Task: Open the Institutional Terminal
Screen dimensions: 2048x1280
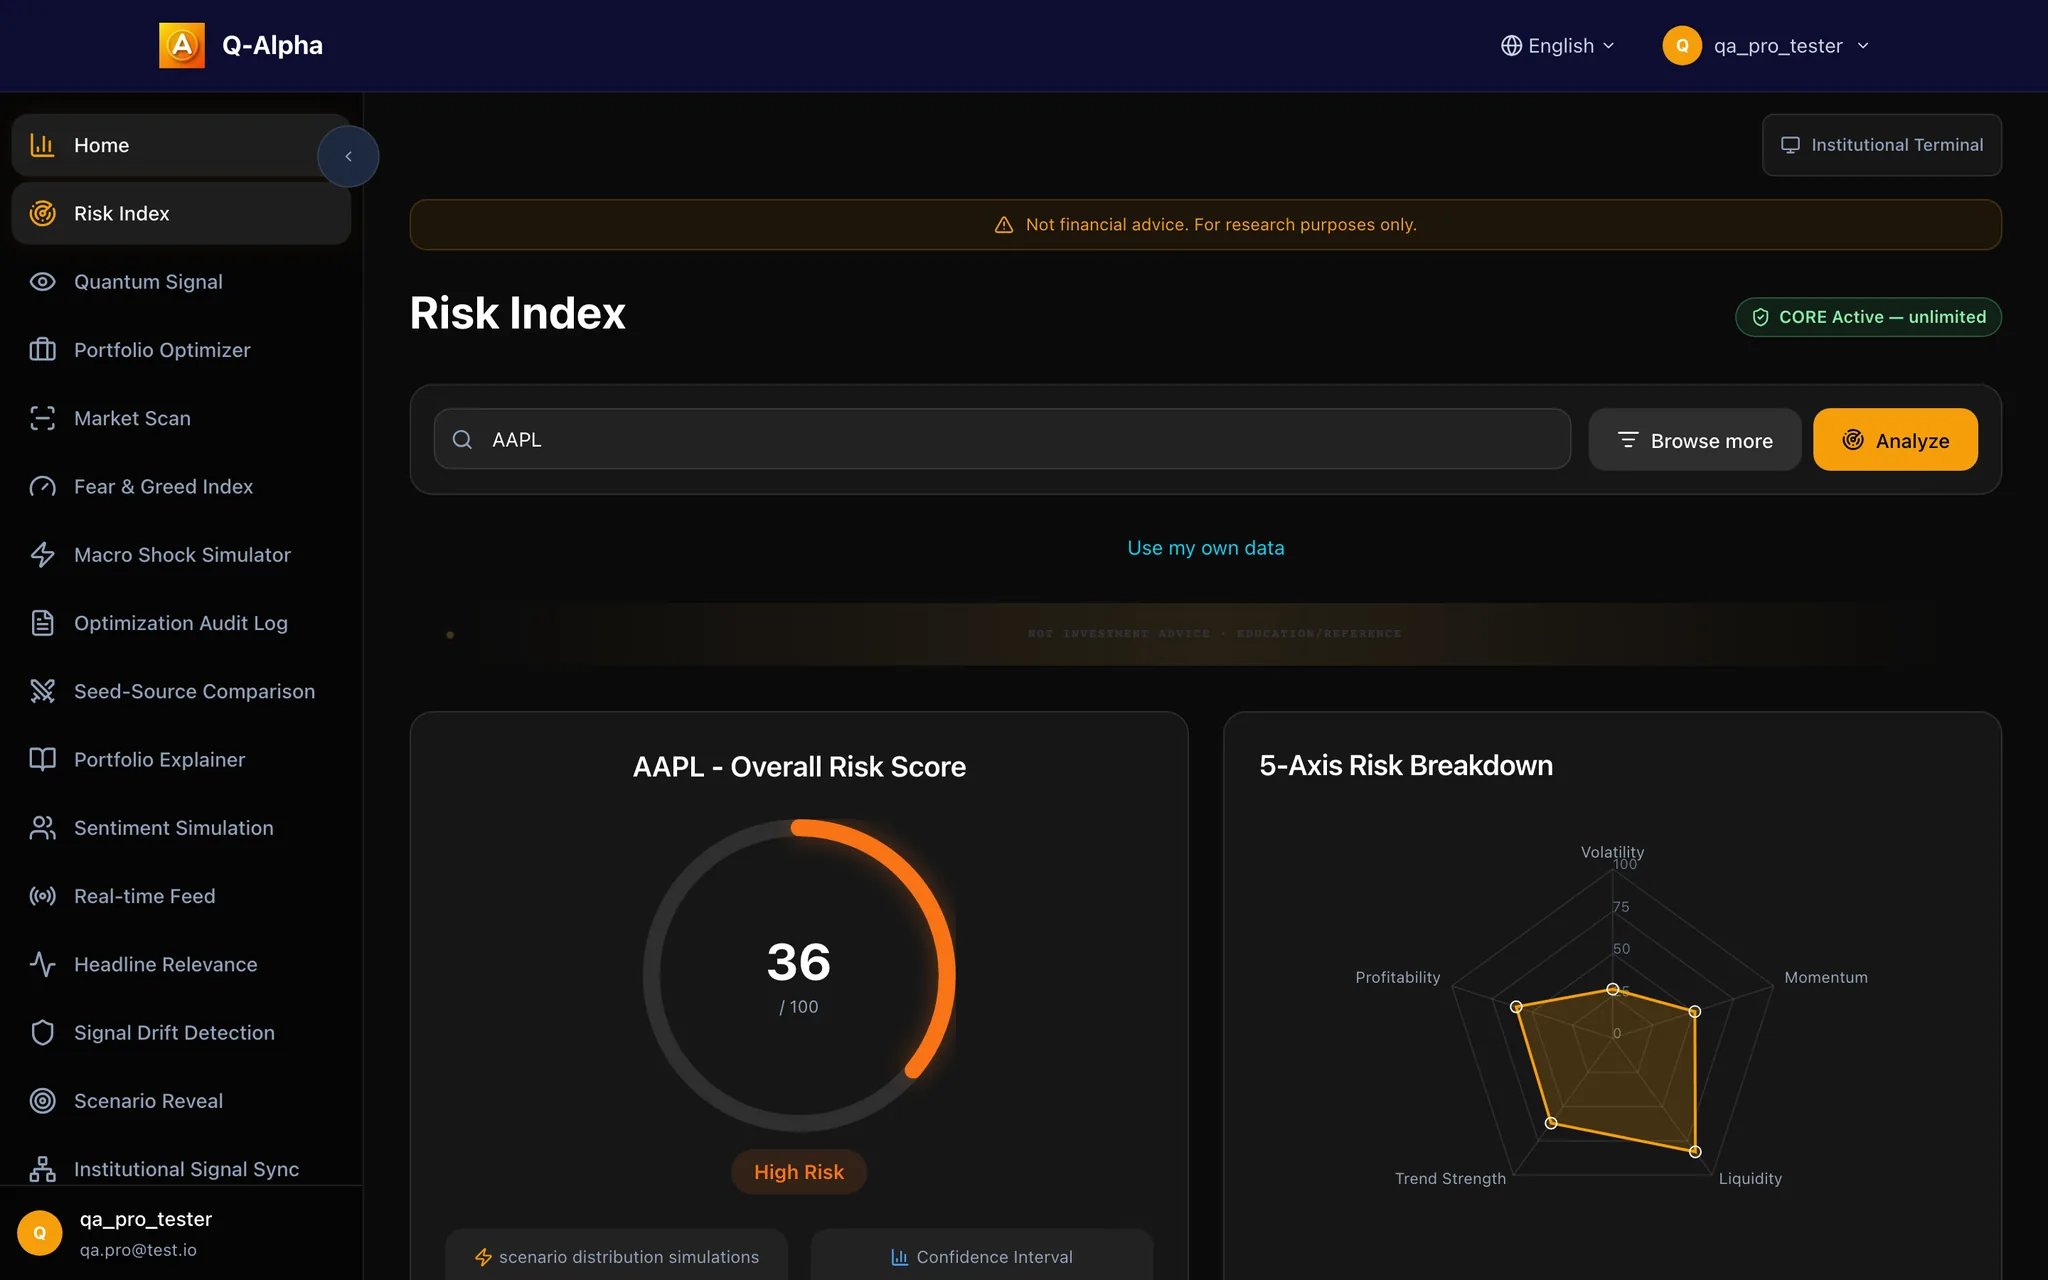Action: coord(1881,145)
